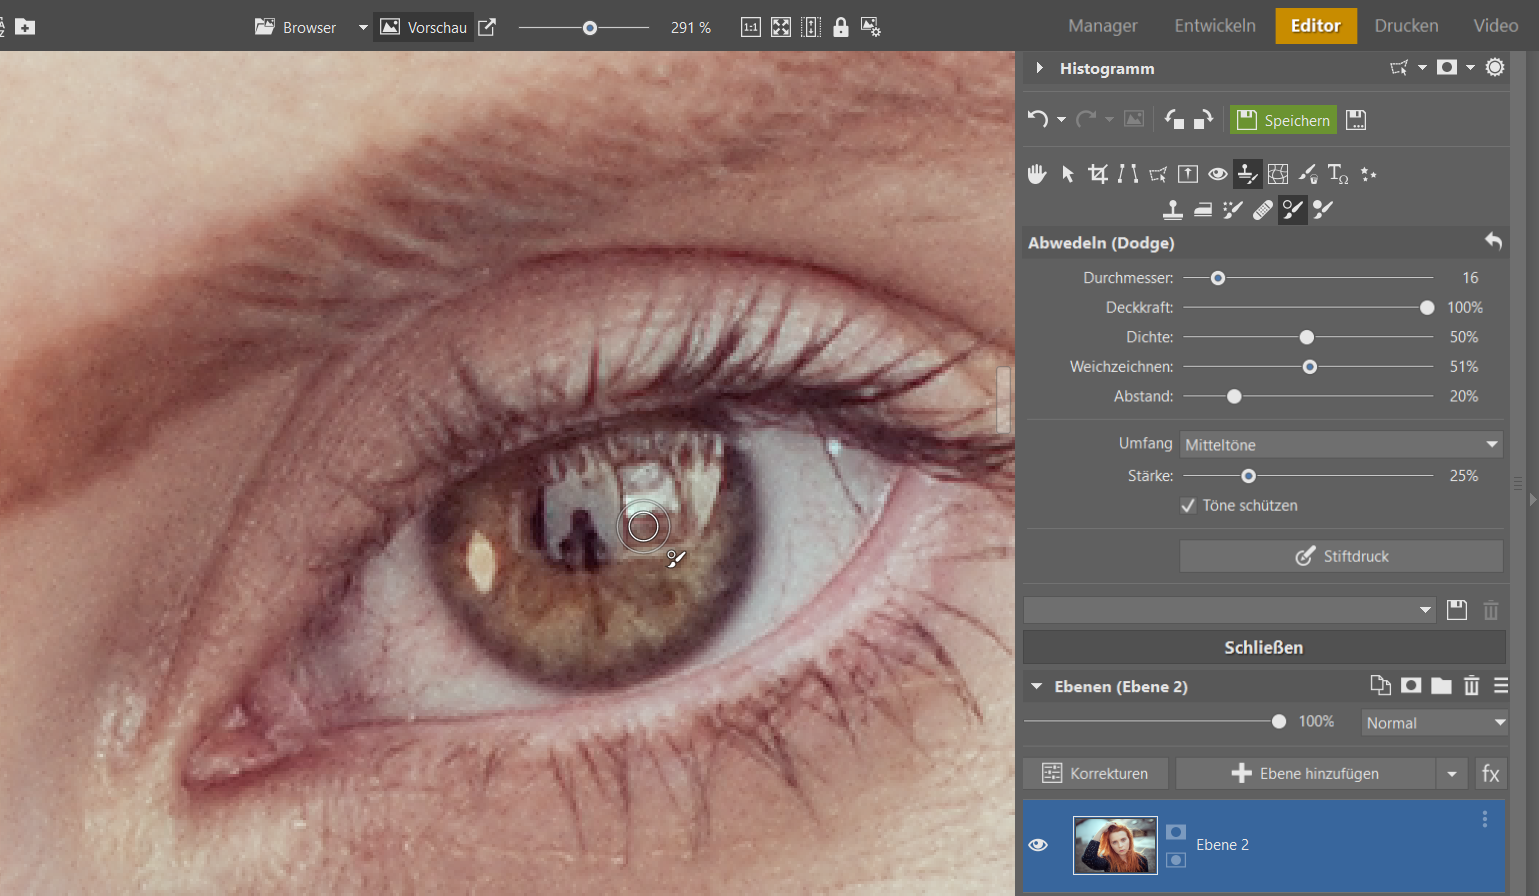Click Ebene hinzufügen button

[x=1306, y=773]
